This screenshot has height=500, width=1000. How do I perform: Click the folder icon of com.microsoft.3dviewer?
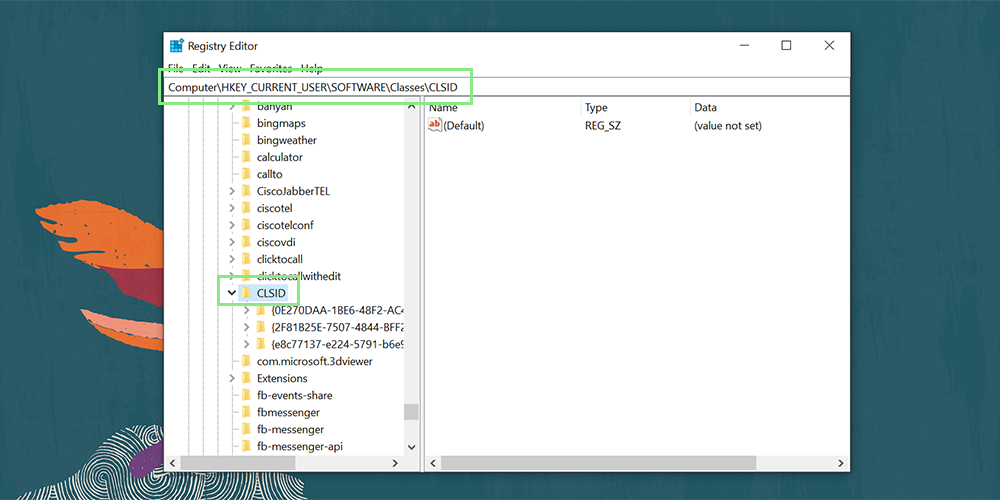(x=246, y=361)
